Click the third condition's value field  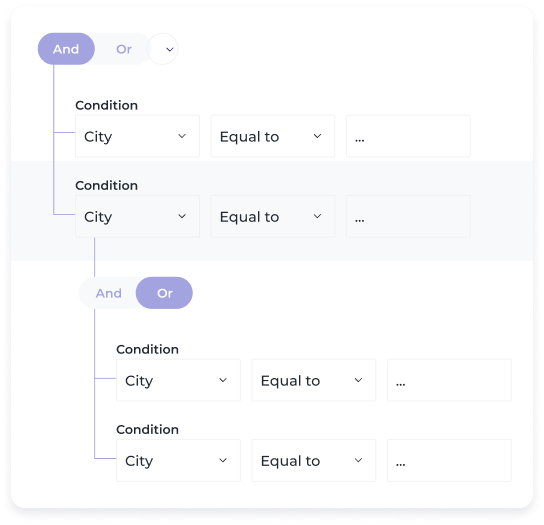[x=449, y=380]
